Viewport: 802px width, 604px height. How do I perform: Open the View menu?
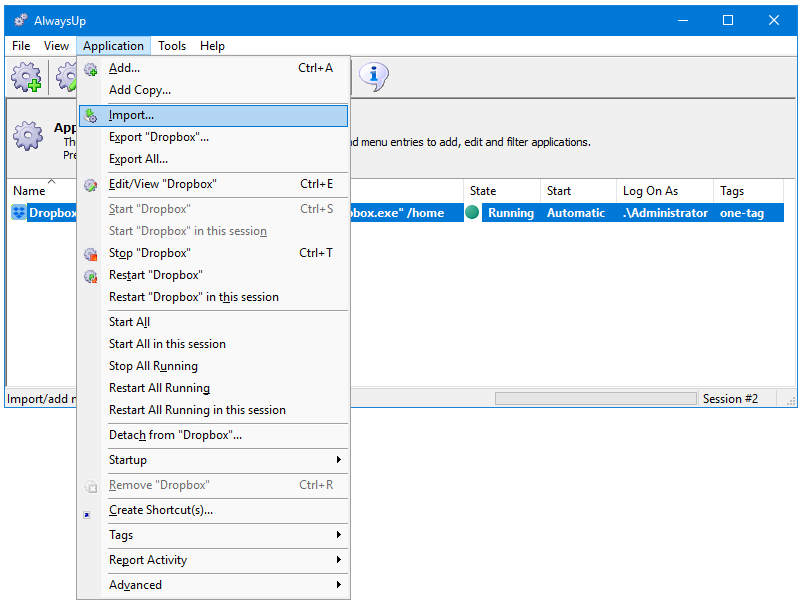click(x=56, y=46)
